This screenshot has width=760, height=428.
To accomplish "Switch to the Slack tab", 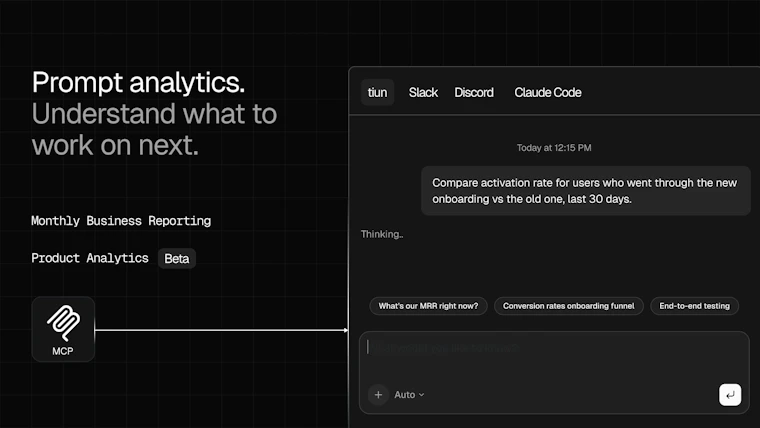I will click(423, 92).
